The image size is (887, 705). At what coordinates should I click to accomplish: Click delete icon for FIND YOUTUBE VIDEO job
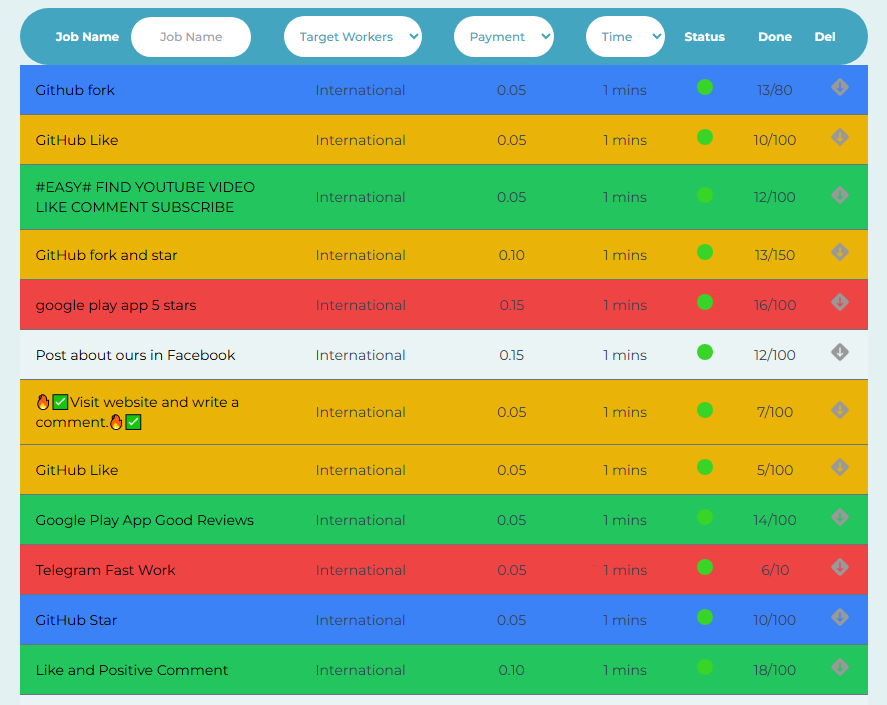pyautogui.click(x=839, y=195)
